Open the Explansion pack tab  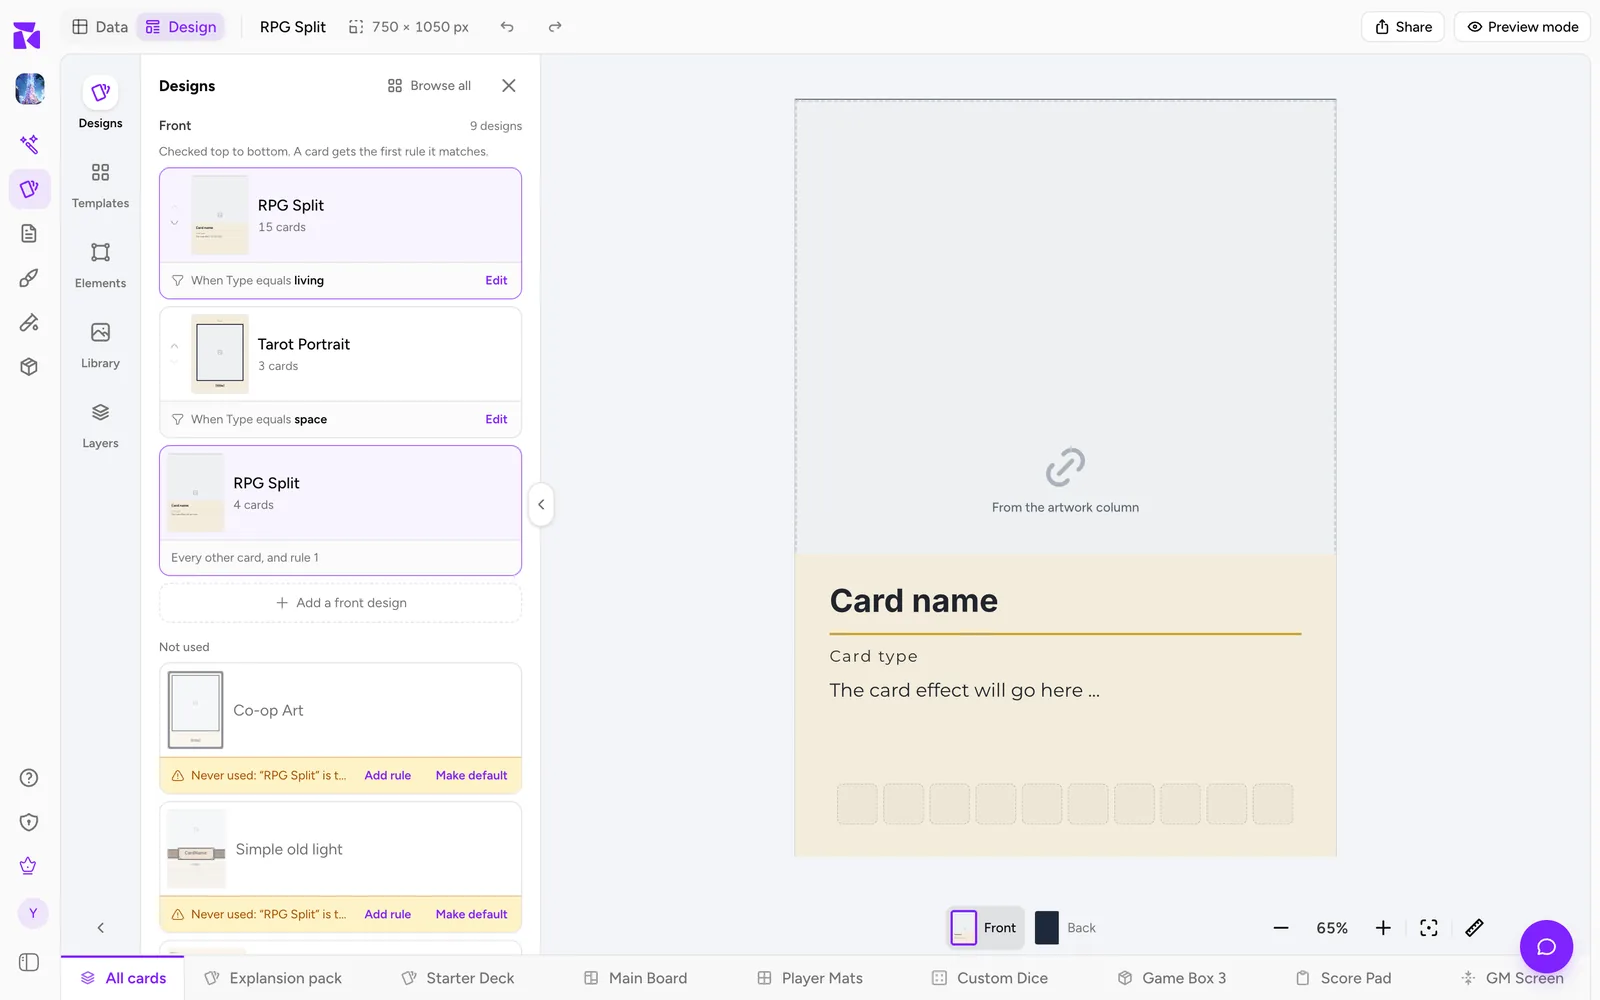coord(273,978)
